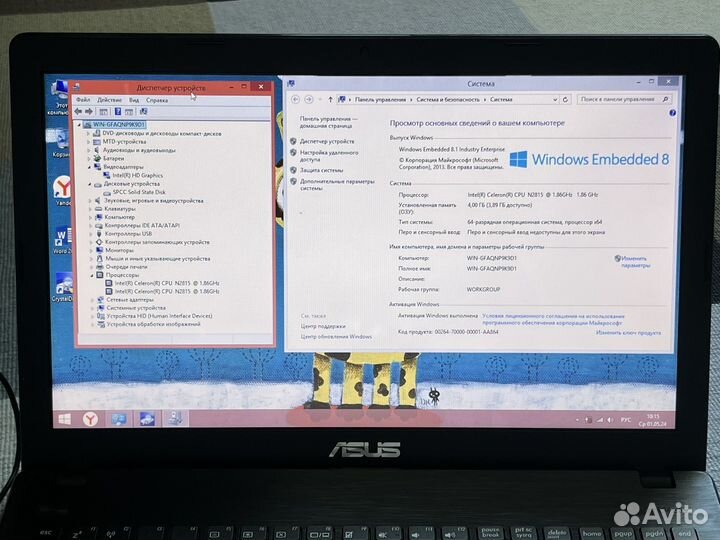Click the Сетевые адаптеры icon
The width and height of the screenshot is (720, 540).
click(101, 299)
